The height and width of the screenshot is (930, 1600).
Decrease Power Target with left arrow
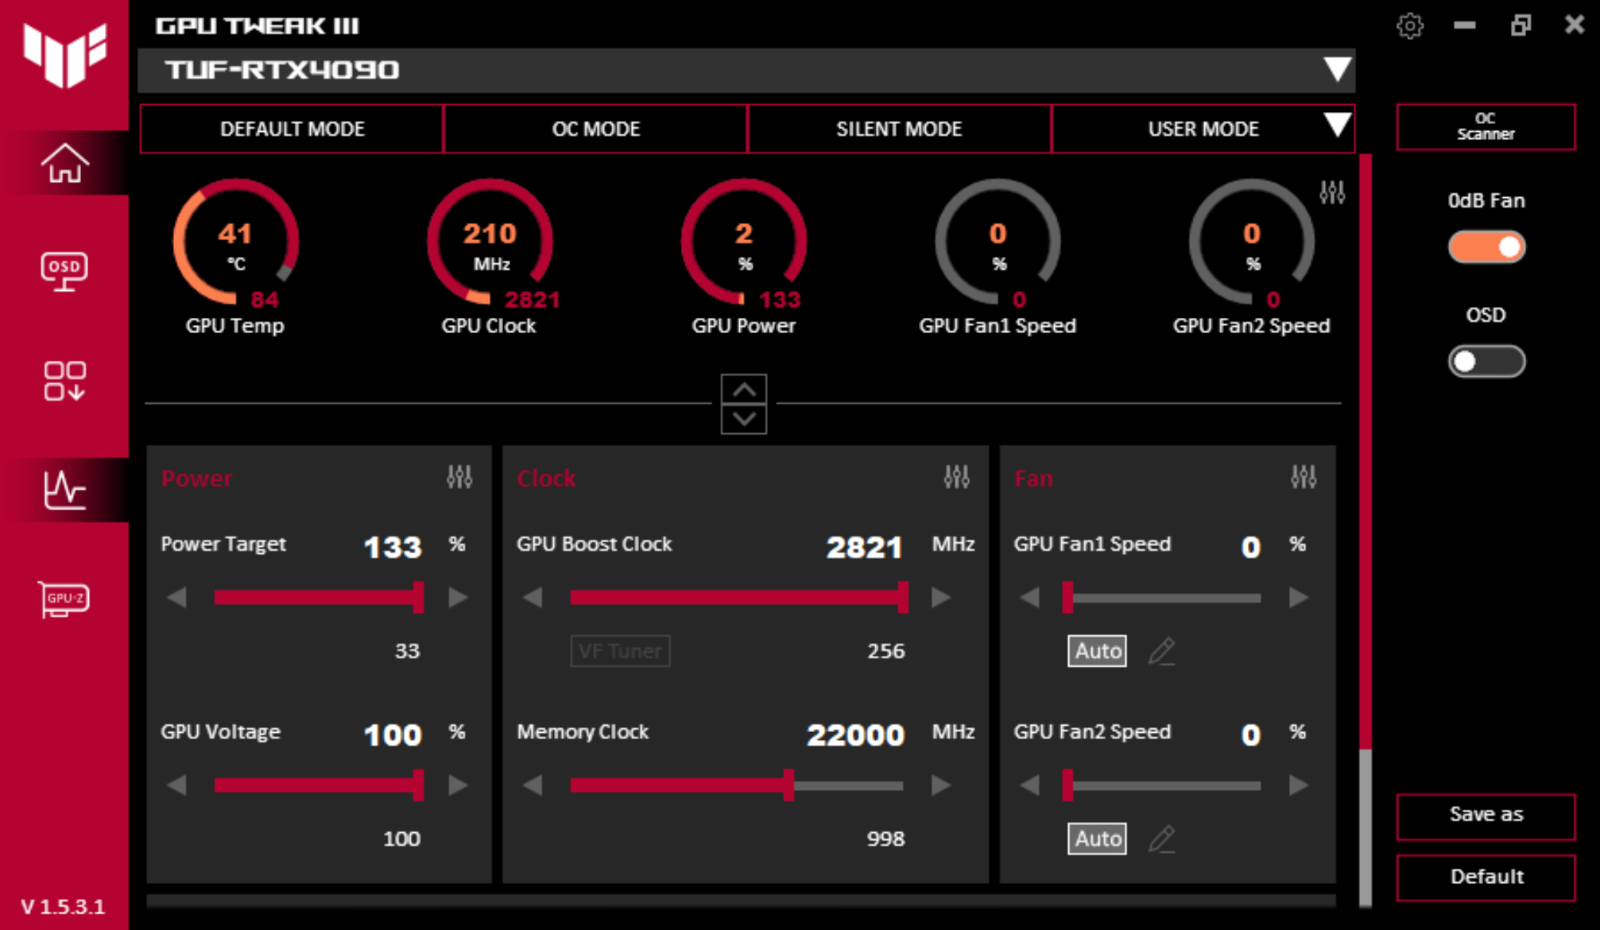(177, 598)
